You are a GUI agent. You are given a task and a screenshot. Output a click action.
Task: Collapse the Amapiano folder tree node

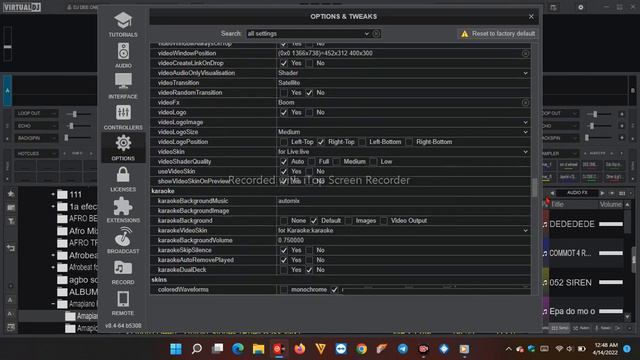click(x=53, y=304)
